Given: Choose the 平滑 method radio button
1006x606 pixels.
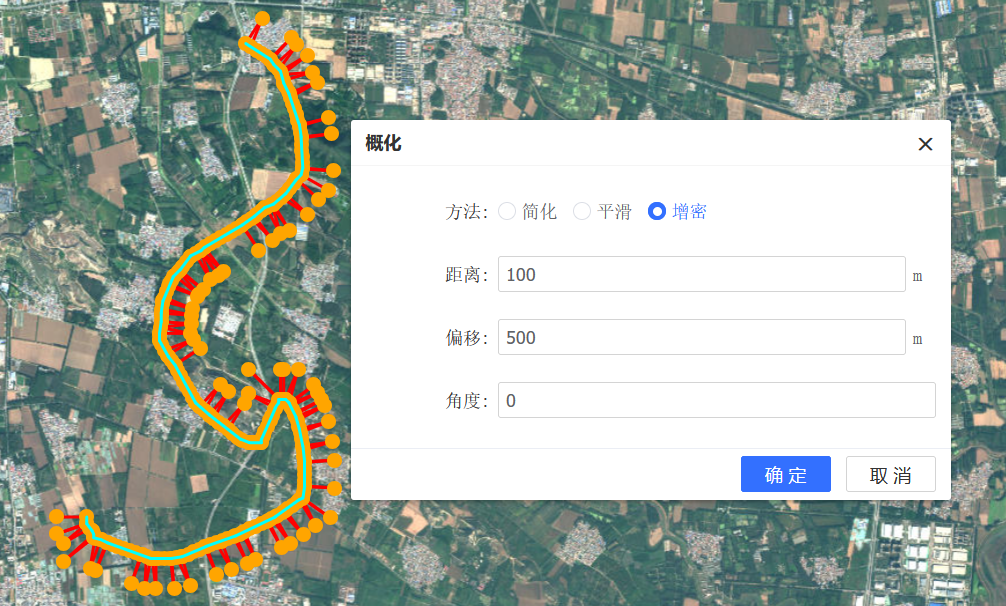Looking at the screenshot, I should coord(582,211).
